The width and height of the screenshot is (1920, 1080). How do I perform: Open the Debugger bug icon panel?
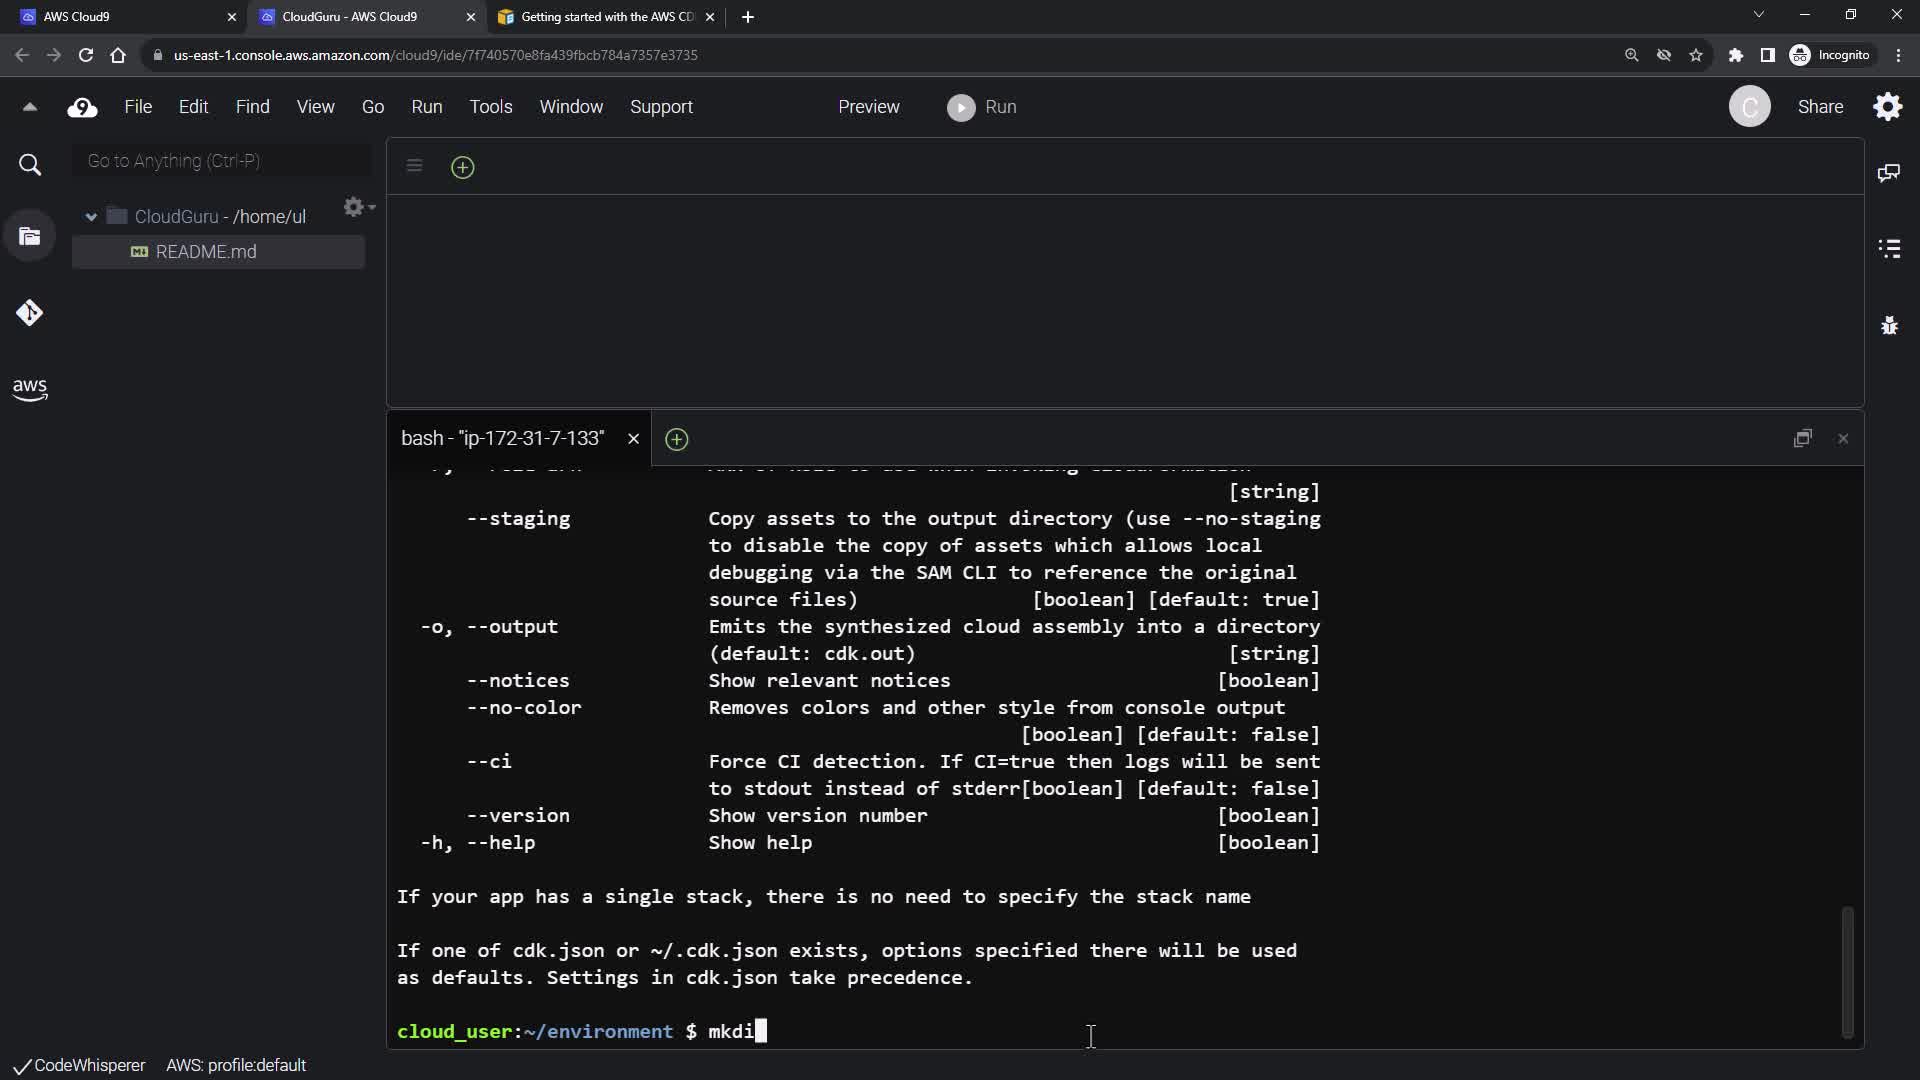point(1889,325)
